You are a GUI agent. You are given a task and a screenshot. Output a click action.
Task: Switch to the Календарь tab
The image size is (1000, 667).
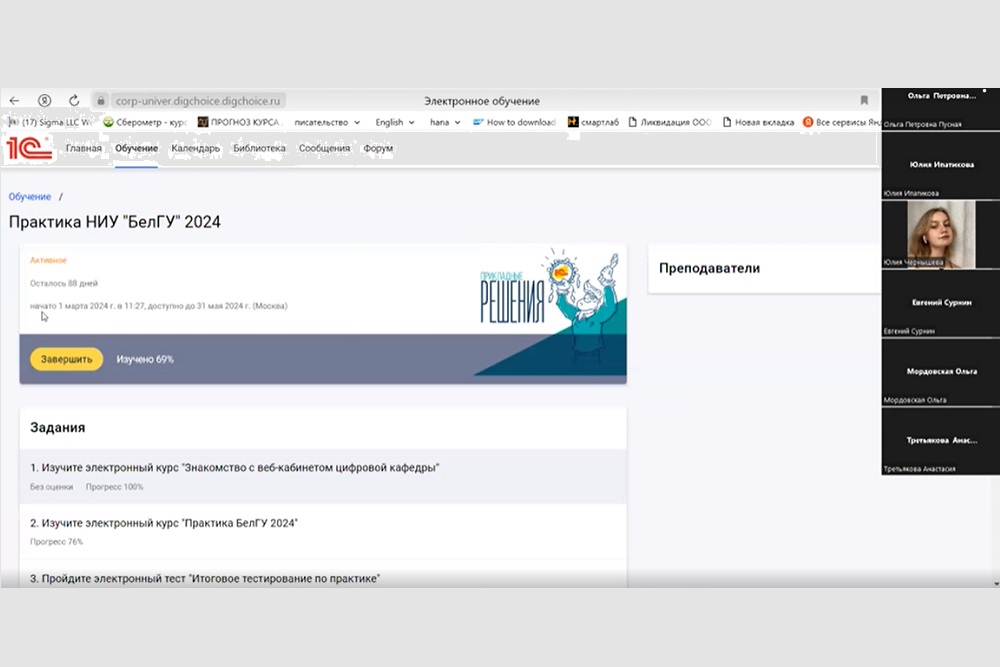coord(195,149)
